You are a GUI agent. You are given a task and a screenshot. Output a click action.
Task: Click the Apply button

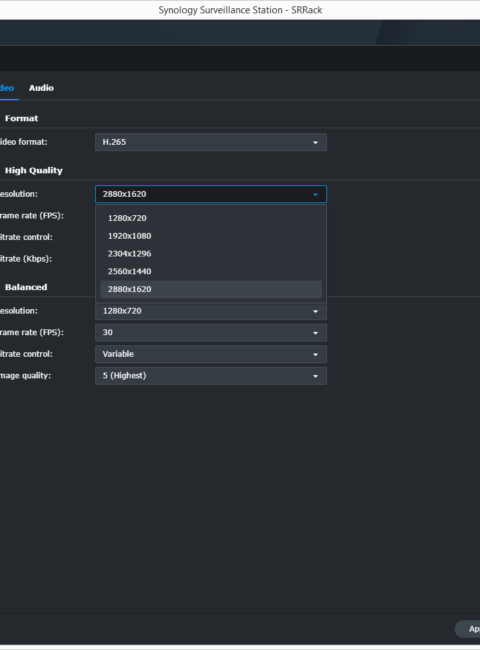coord(468,629)
